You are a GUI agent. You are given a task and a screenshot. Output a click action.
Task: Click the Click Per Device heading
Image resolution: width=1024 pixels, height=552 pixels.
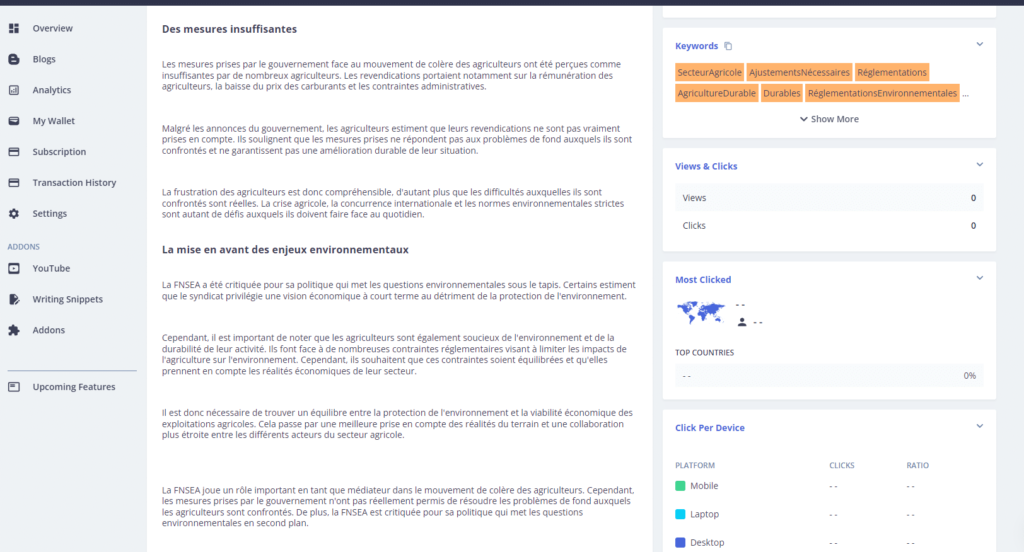[710, 428]
